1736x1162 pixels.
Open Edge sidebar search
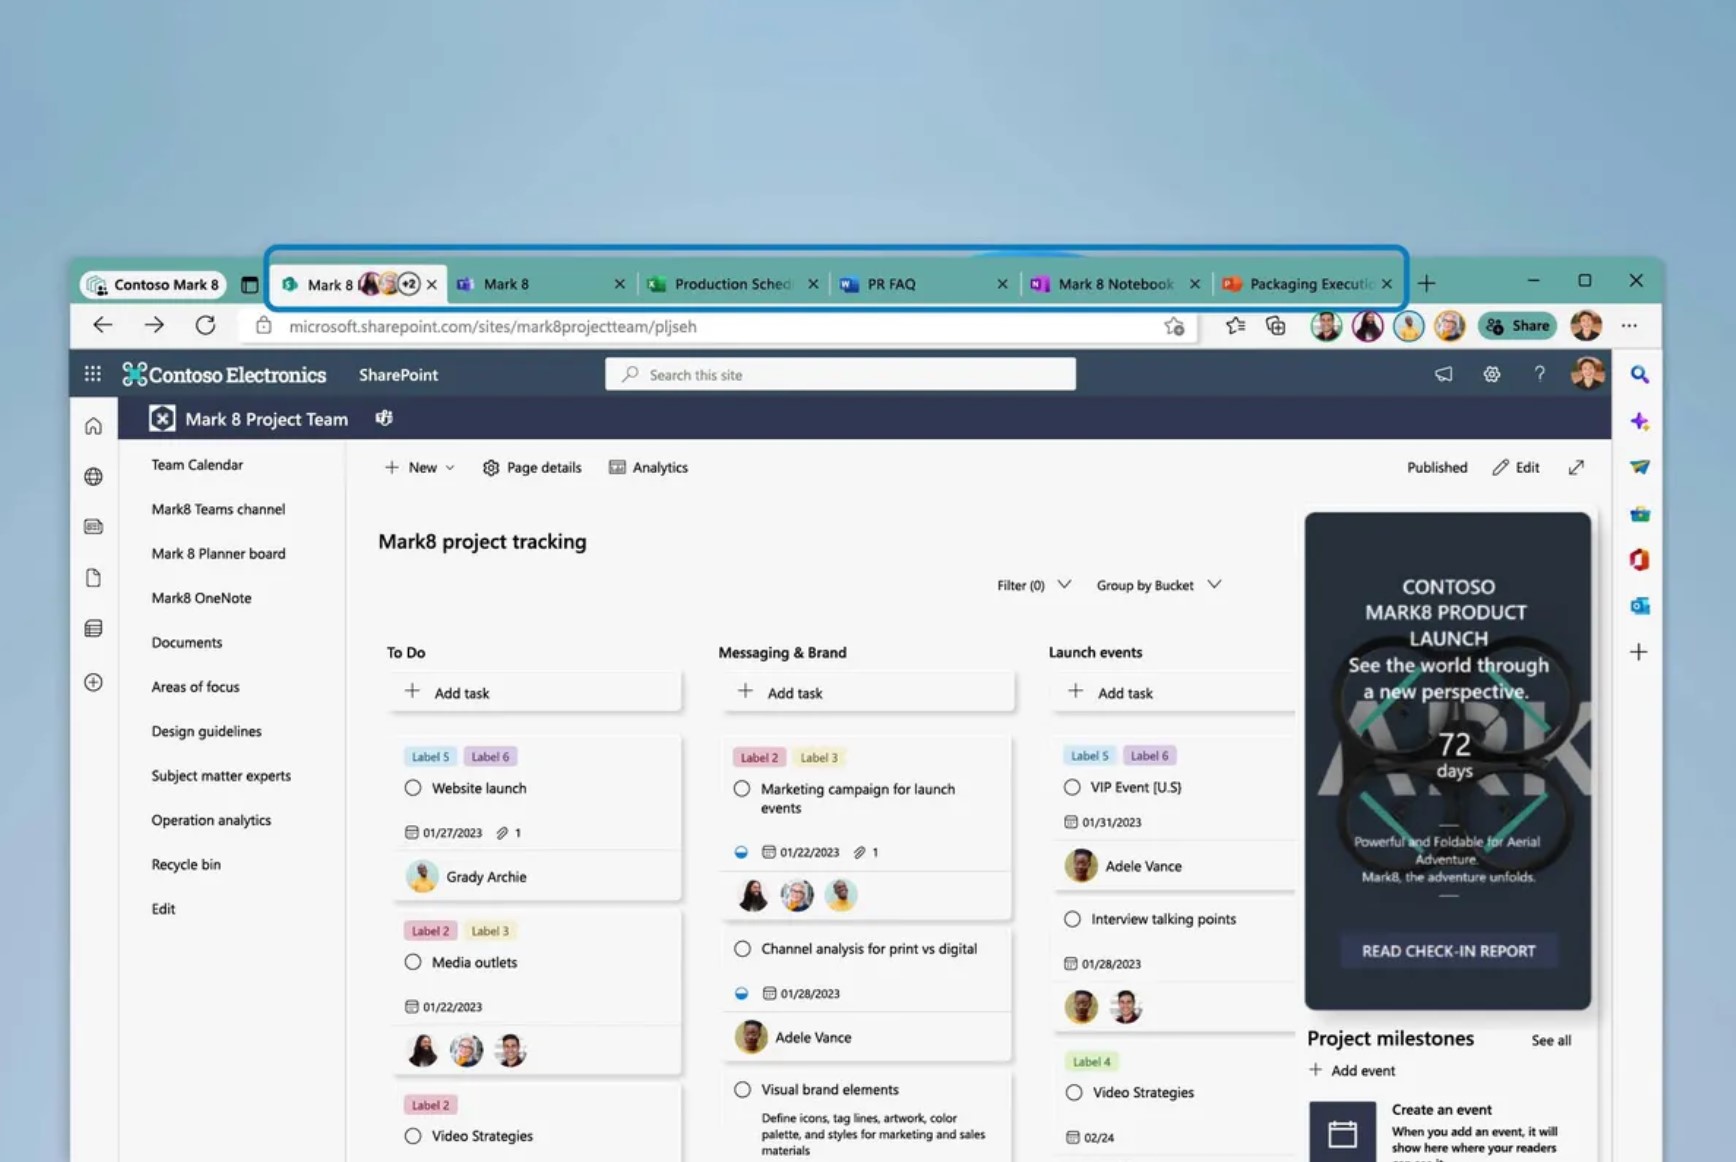pyautogui.click(x=1639, y=374)
